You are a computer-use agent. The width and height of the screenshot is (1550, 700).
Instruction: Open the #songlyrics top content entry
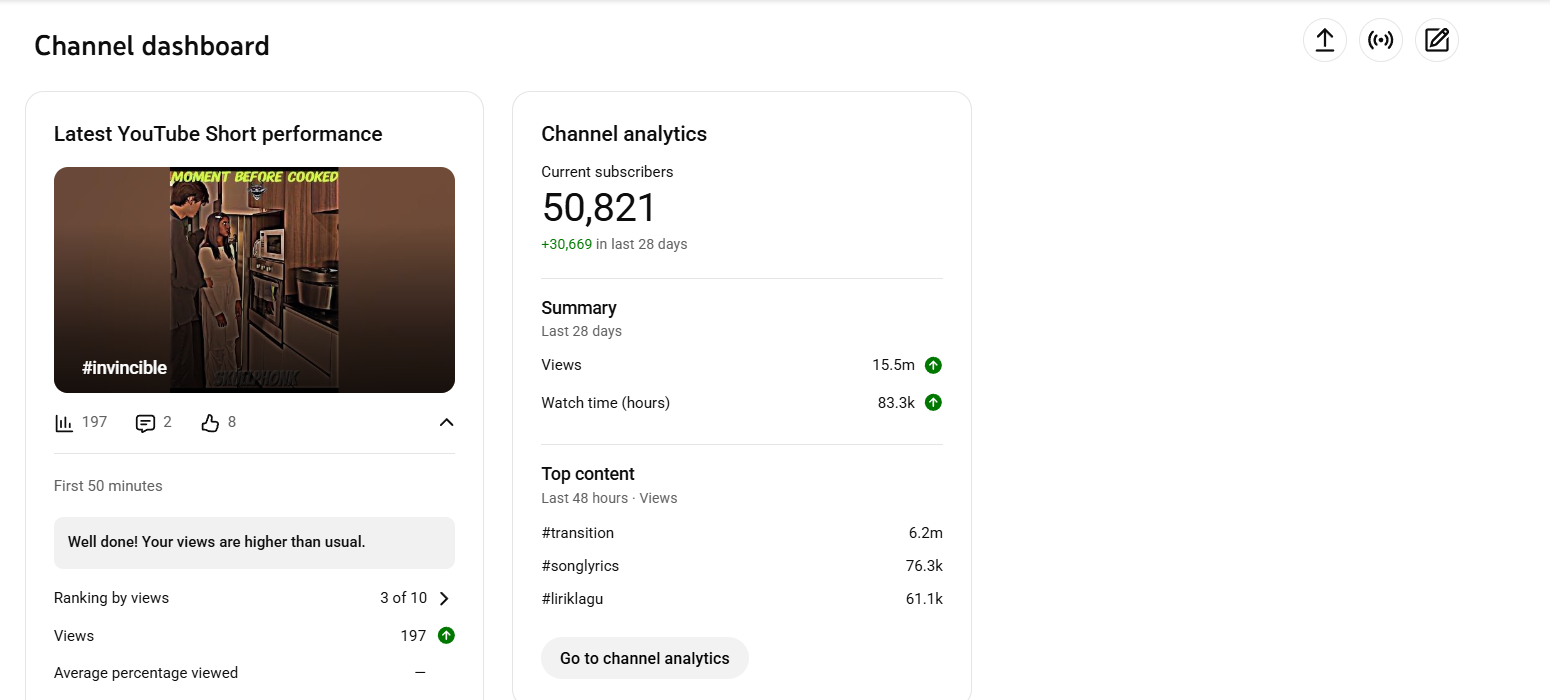[x=580, y=566]
